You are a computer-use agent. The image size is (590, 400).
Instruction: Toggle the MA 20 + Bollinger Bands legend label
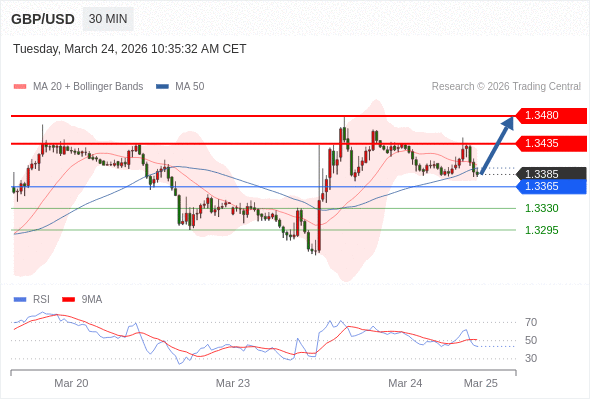[88, 87]
